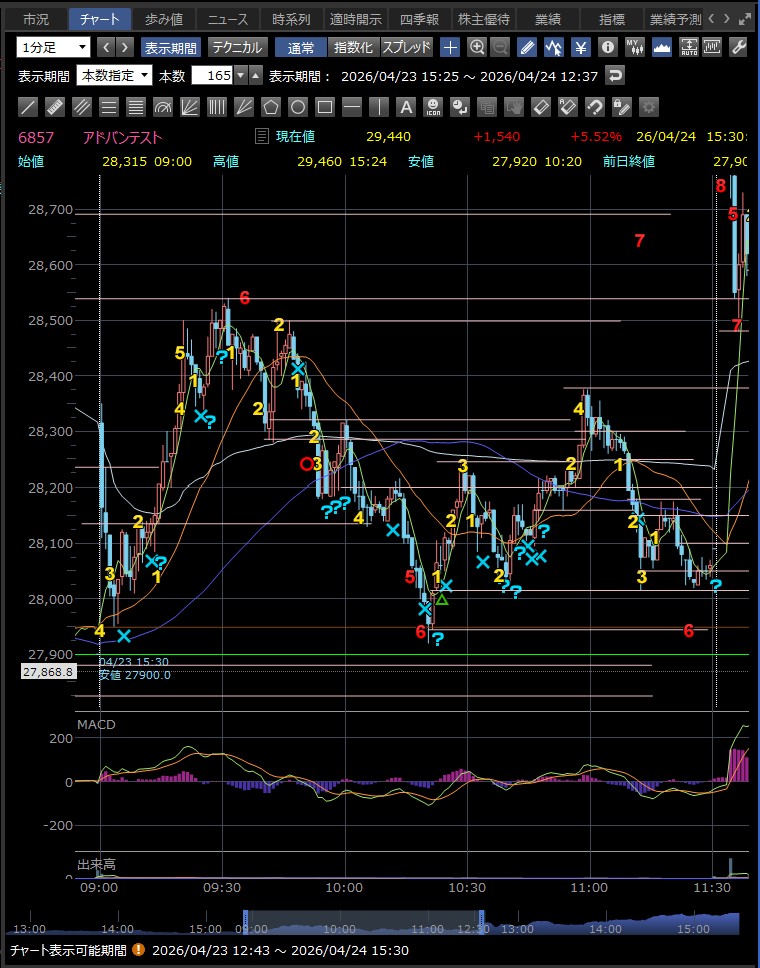Click the left handle of range slider
Image resolution: width=760 pixels, height=968 pixels.
pos(245,922)
